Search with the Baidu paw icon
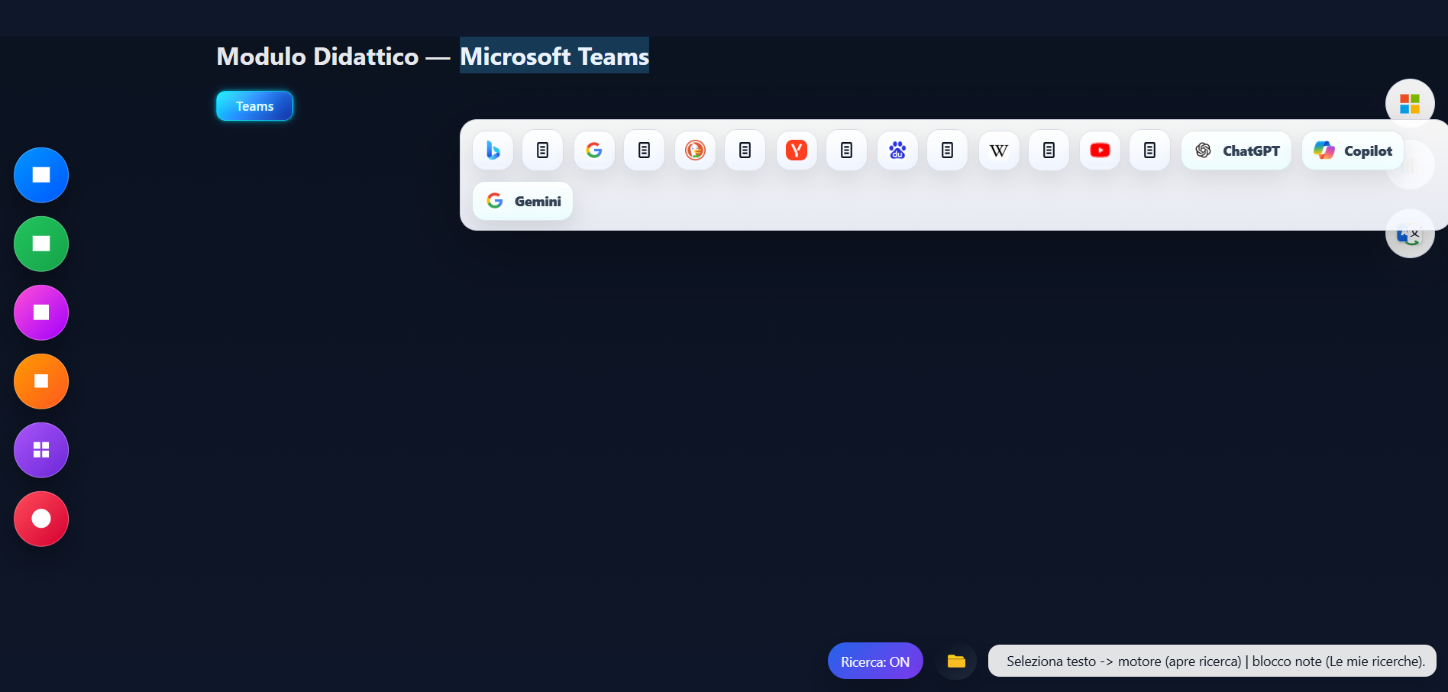 [897, 150]
